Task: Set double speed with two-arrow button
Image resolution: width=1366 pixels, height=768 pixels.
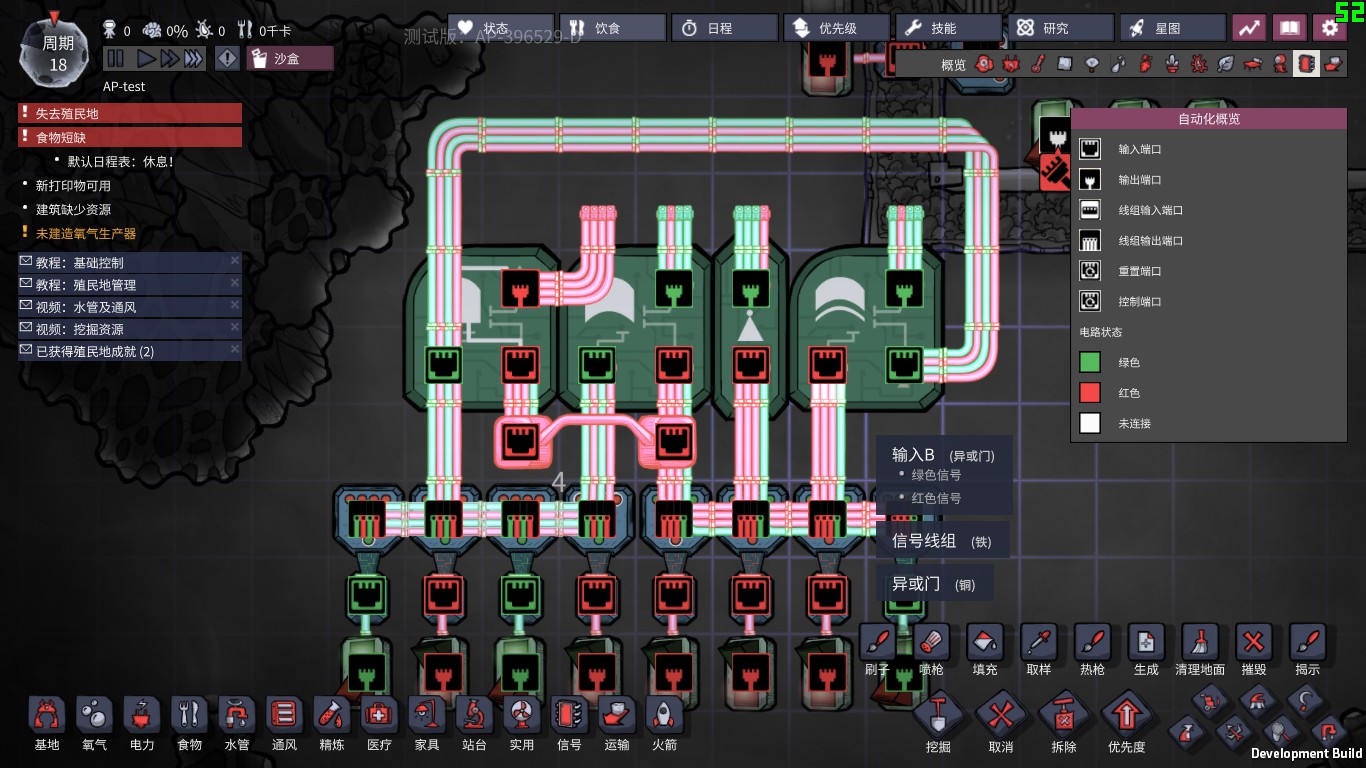Action: pyautogui.click(x=168, y=58)
